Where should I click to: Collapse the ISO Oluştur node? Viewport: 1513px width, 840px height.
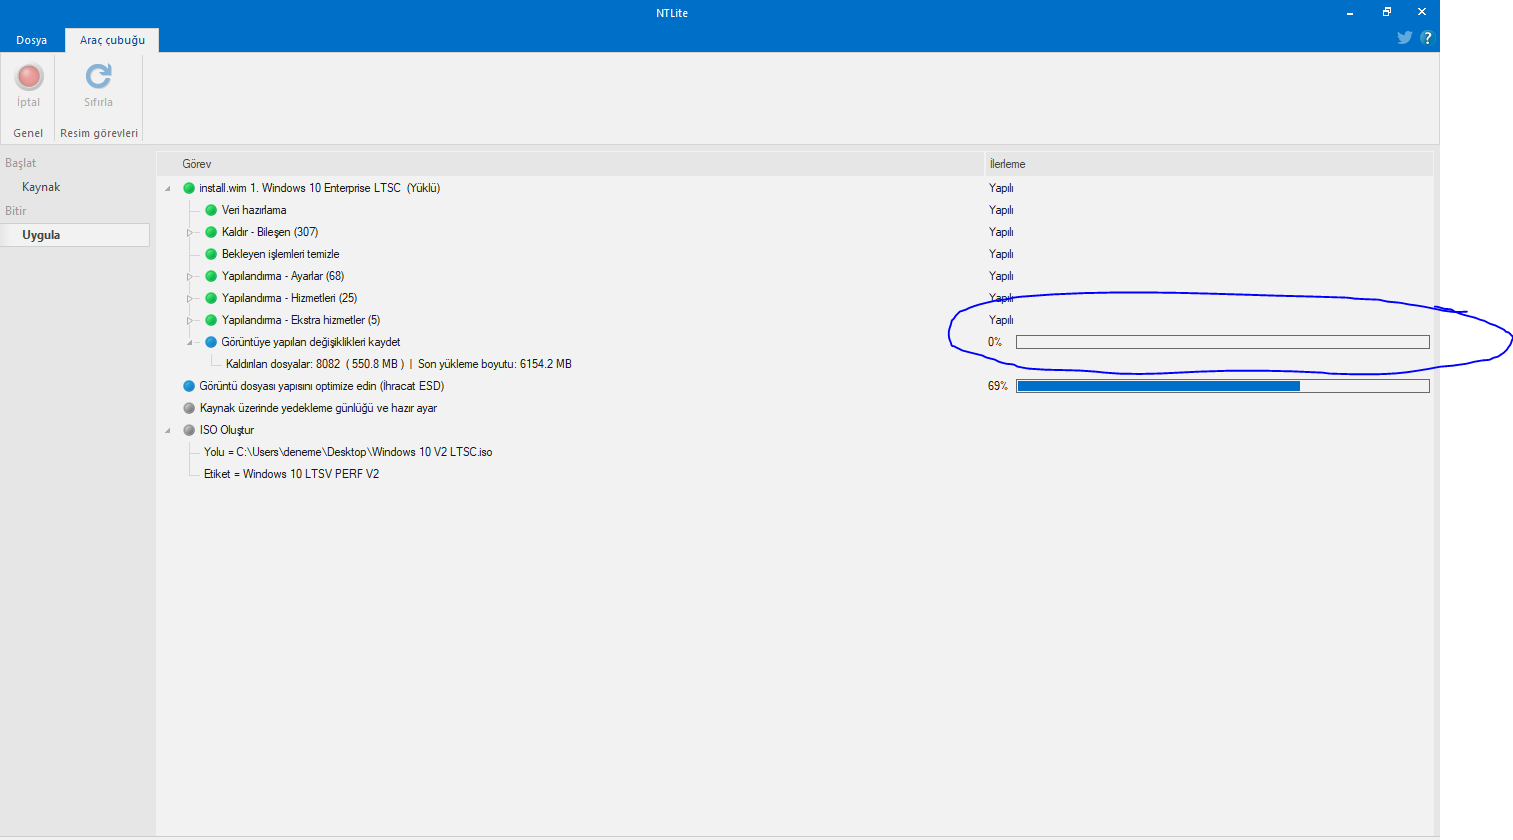click(x=168, y=431)
